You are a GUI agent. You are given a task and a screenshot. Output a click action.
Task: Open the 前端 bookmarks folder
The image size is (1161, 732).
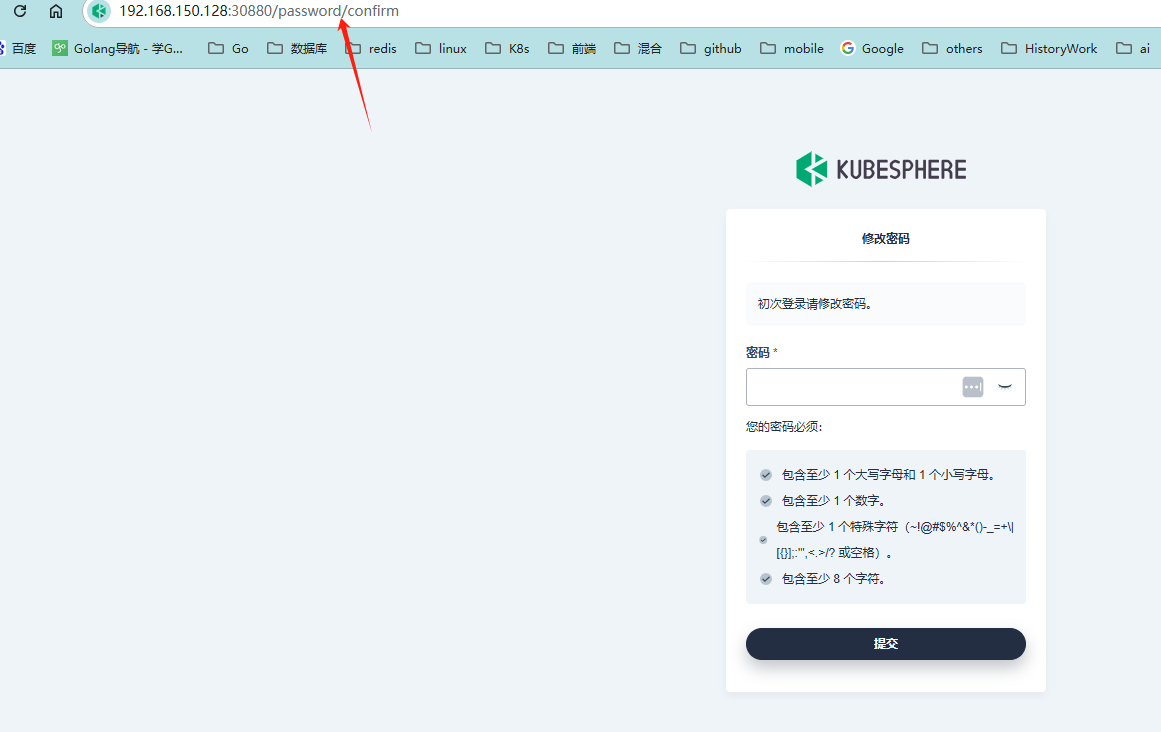point(572,48)
